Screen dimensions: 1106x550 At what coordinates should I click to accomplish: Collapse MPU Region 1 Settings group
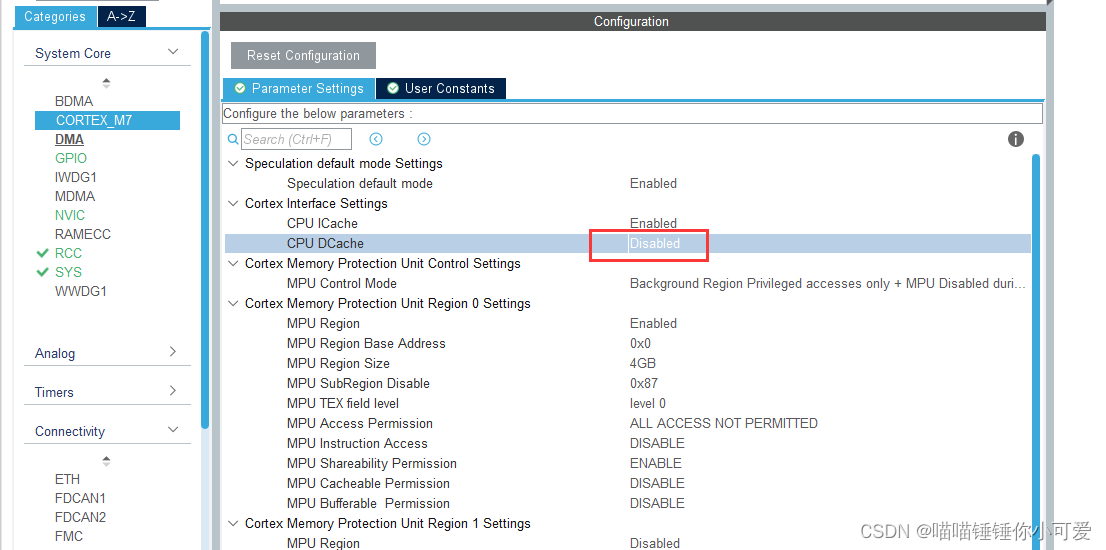tap(233, 524)
